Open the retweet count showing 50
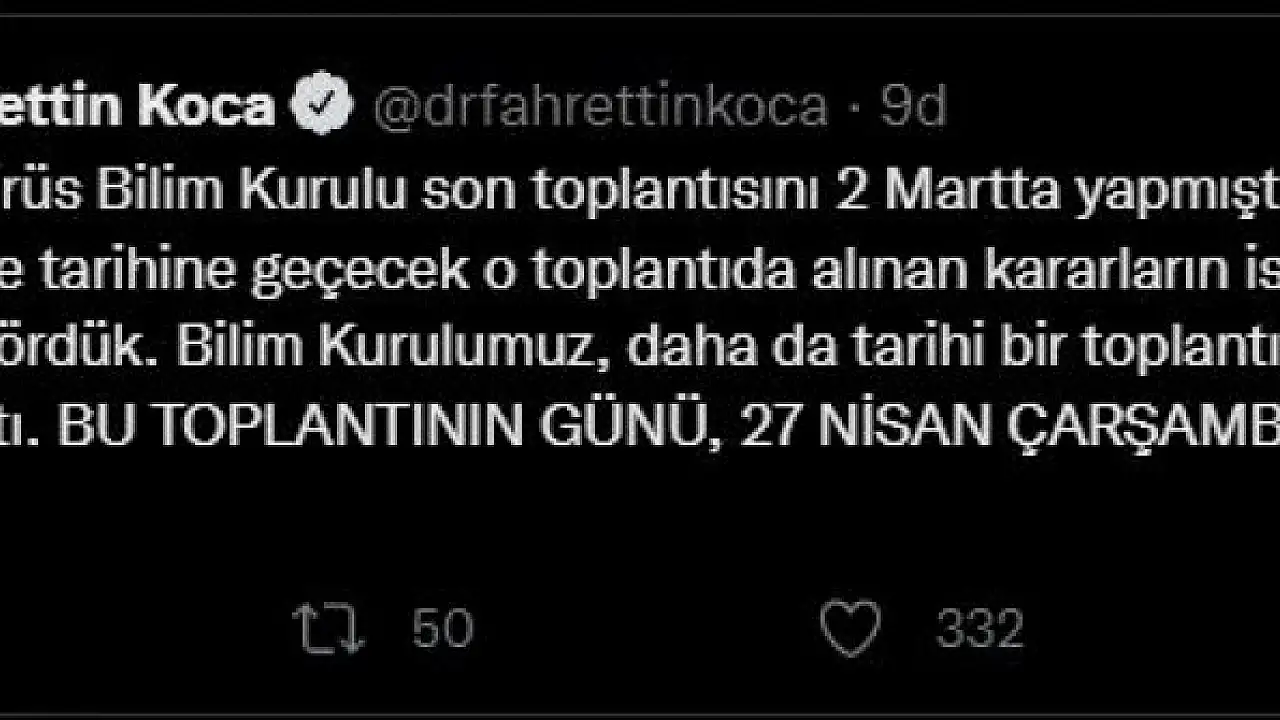1280x720 pixels. pos(442,629)
